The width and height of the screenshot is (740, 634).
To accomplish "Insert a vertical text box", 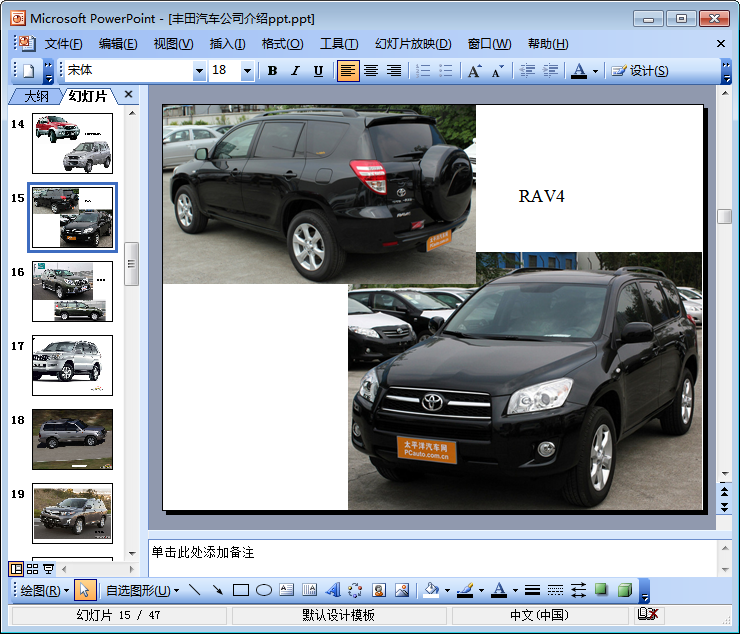I will click(x=310, y=590).
